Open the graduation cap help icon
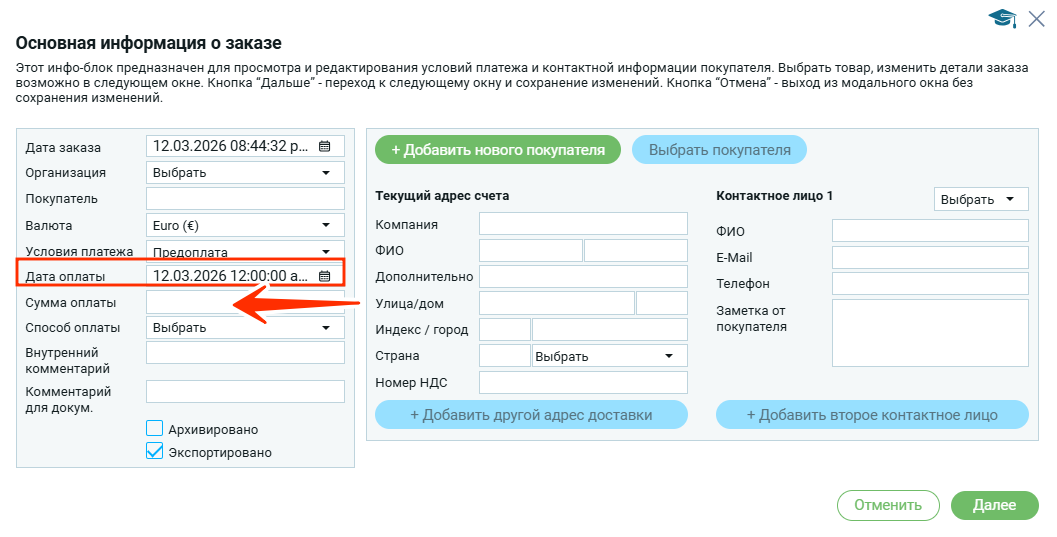 pos(1001,18)
